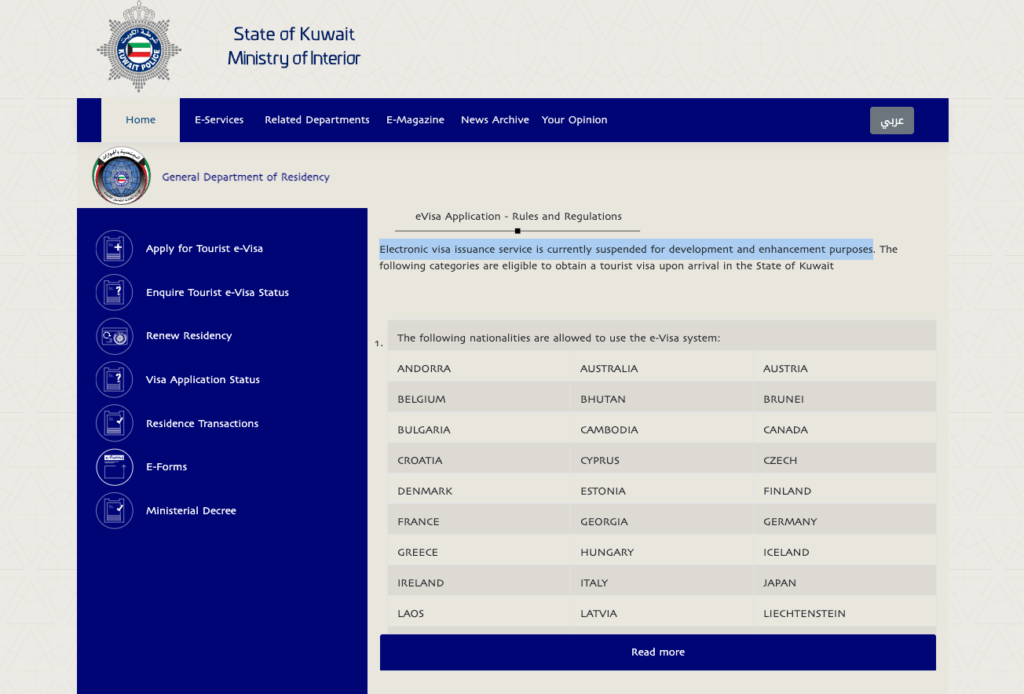Click the E-Forms sidebar icon
The image size is (1024, 694).
coord(114,467)
